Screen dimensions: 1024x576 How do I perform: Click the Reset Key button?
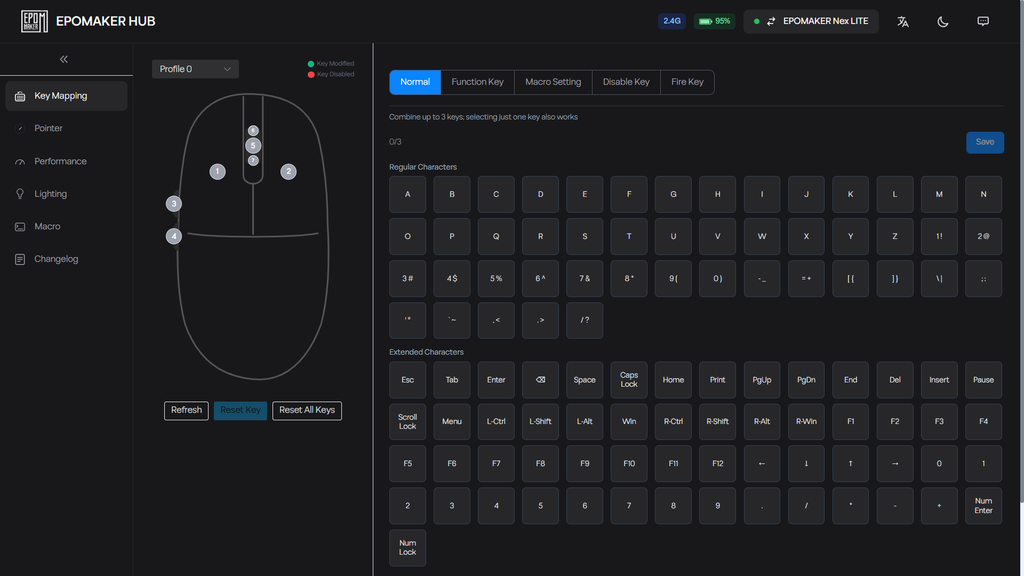click(x=240, y=410)
